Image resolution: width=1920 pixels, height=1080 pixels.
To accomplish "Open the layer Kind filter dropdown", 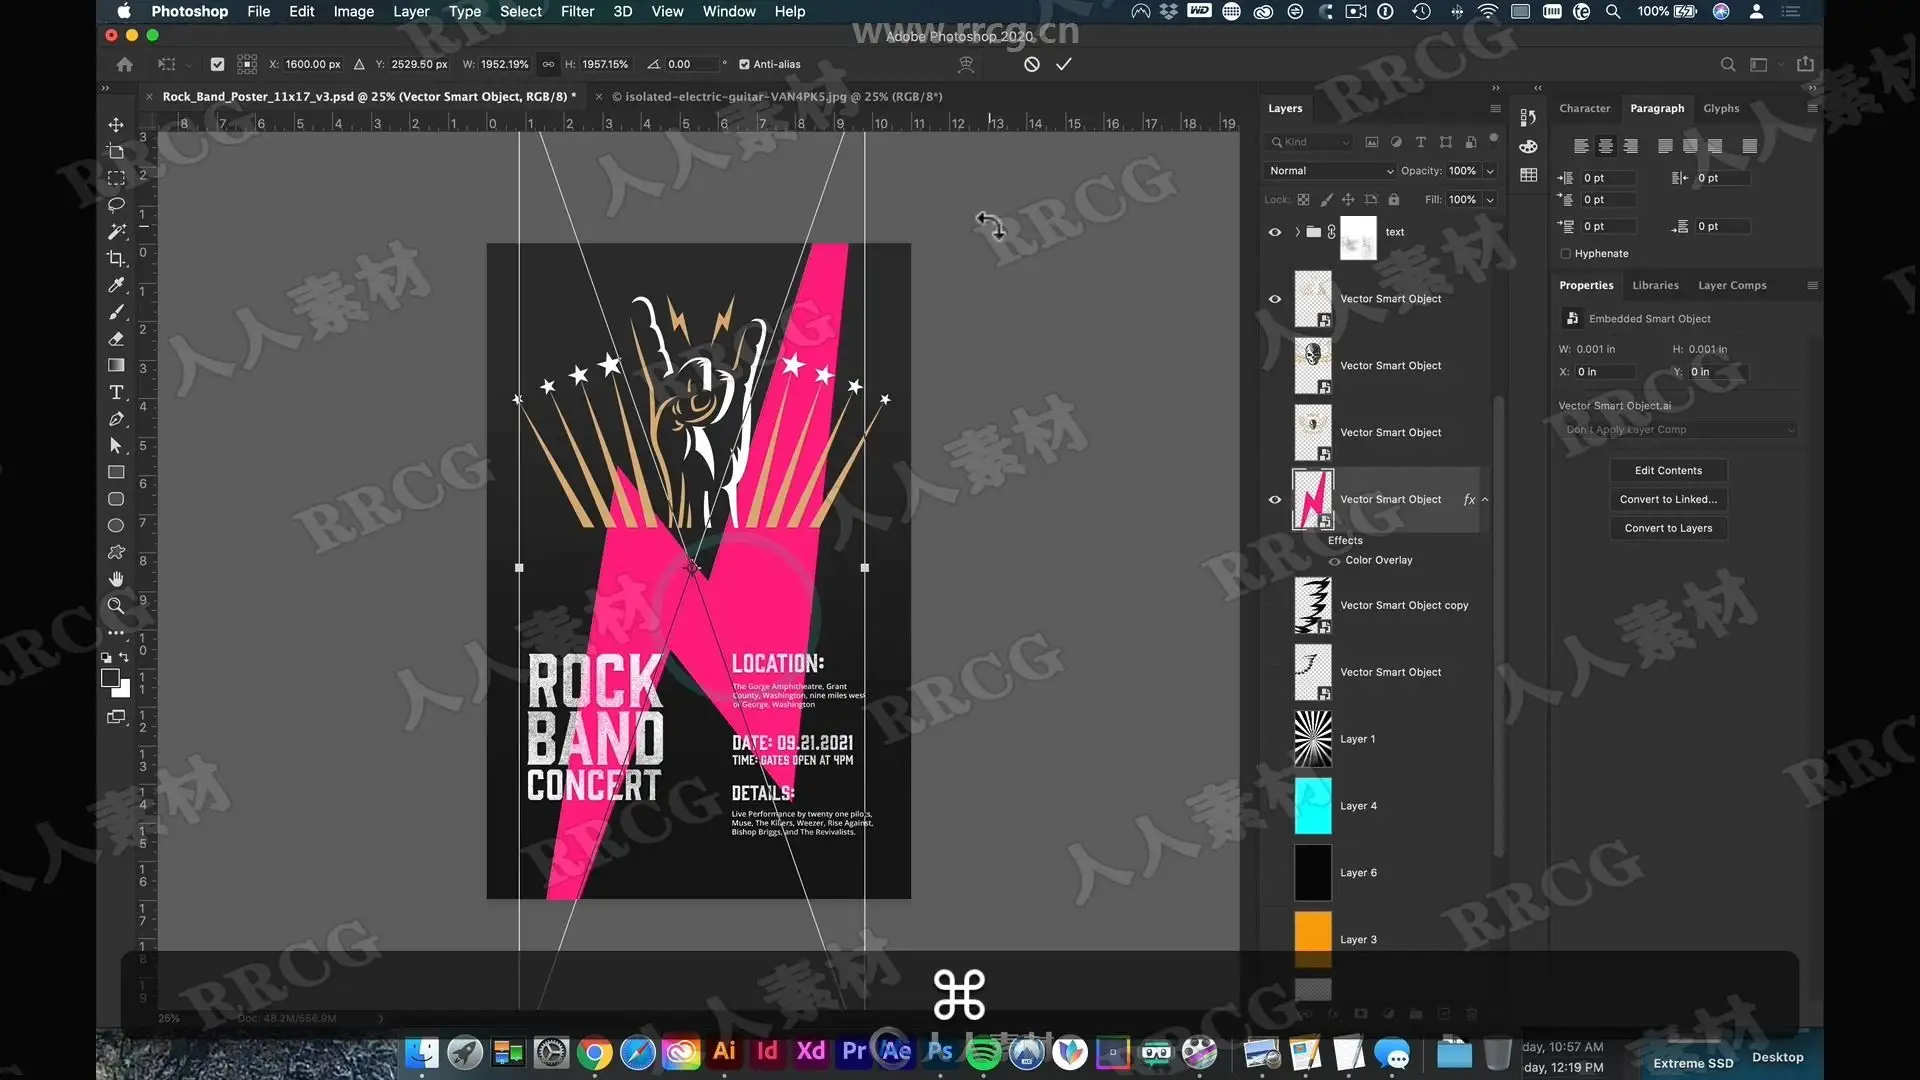I will 1310,142.
